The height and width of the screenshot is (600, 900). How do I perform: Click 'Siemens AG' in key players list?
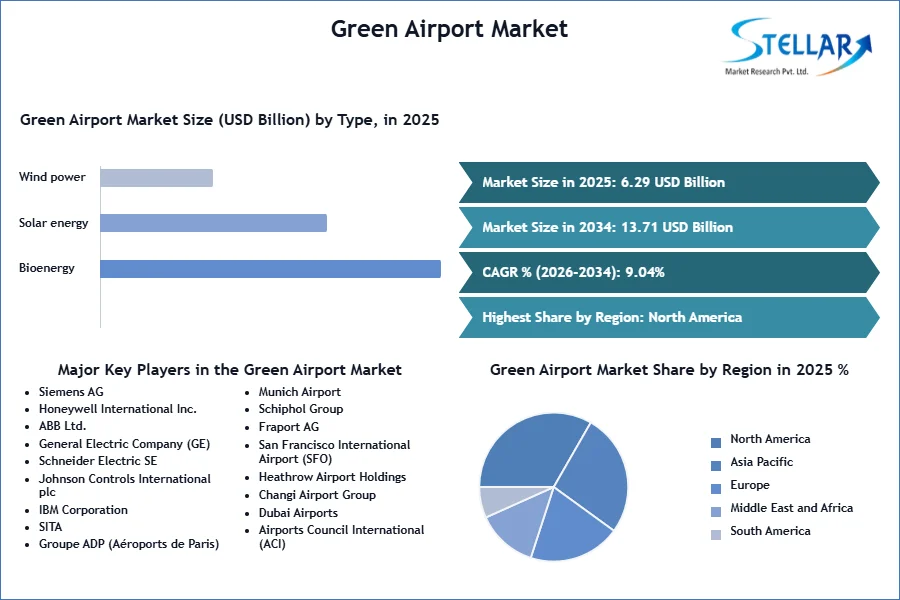coord(71,392)
